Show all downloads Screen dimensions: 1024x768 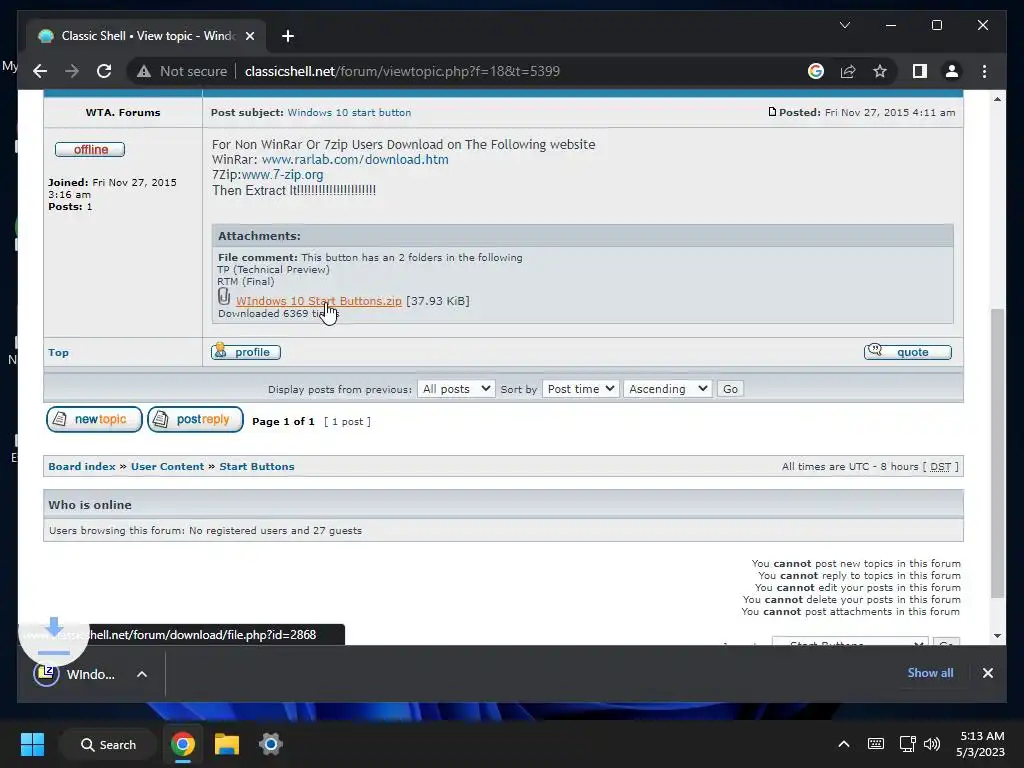tap(930, 673)
